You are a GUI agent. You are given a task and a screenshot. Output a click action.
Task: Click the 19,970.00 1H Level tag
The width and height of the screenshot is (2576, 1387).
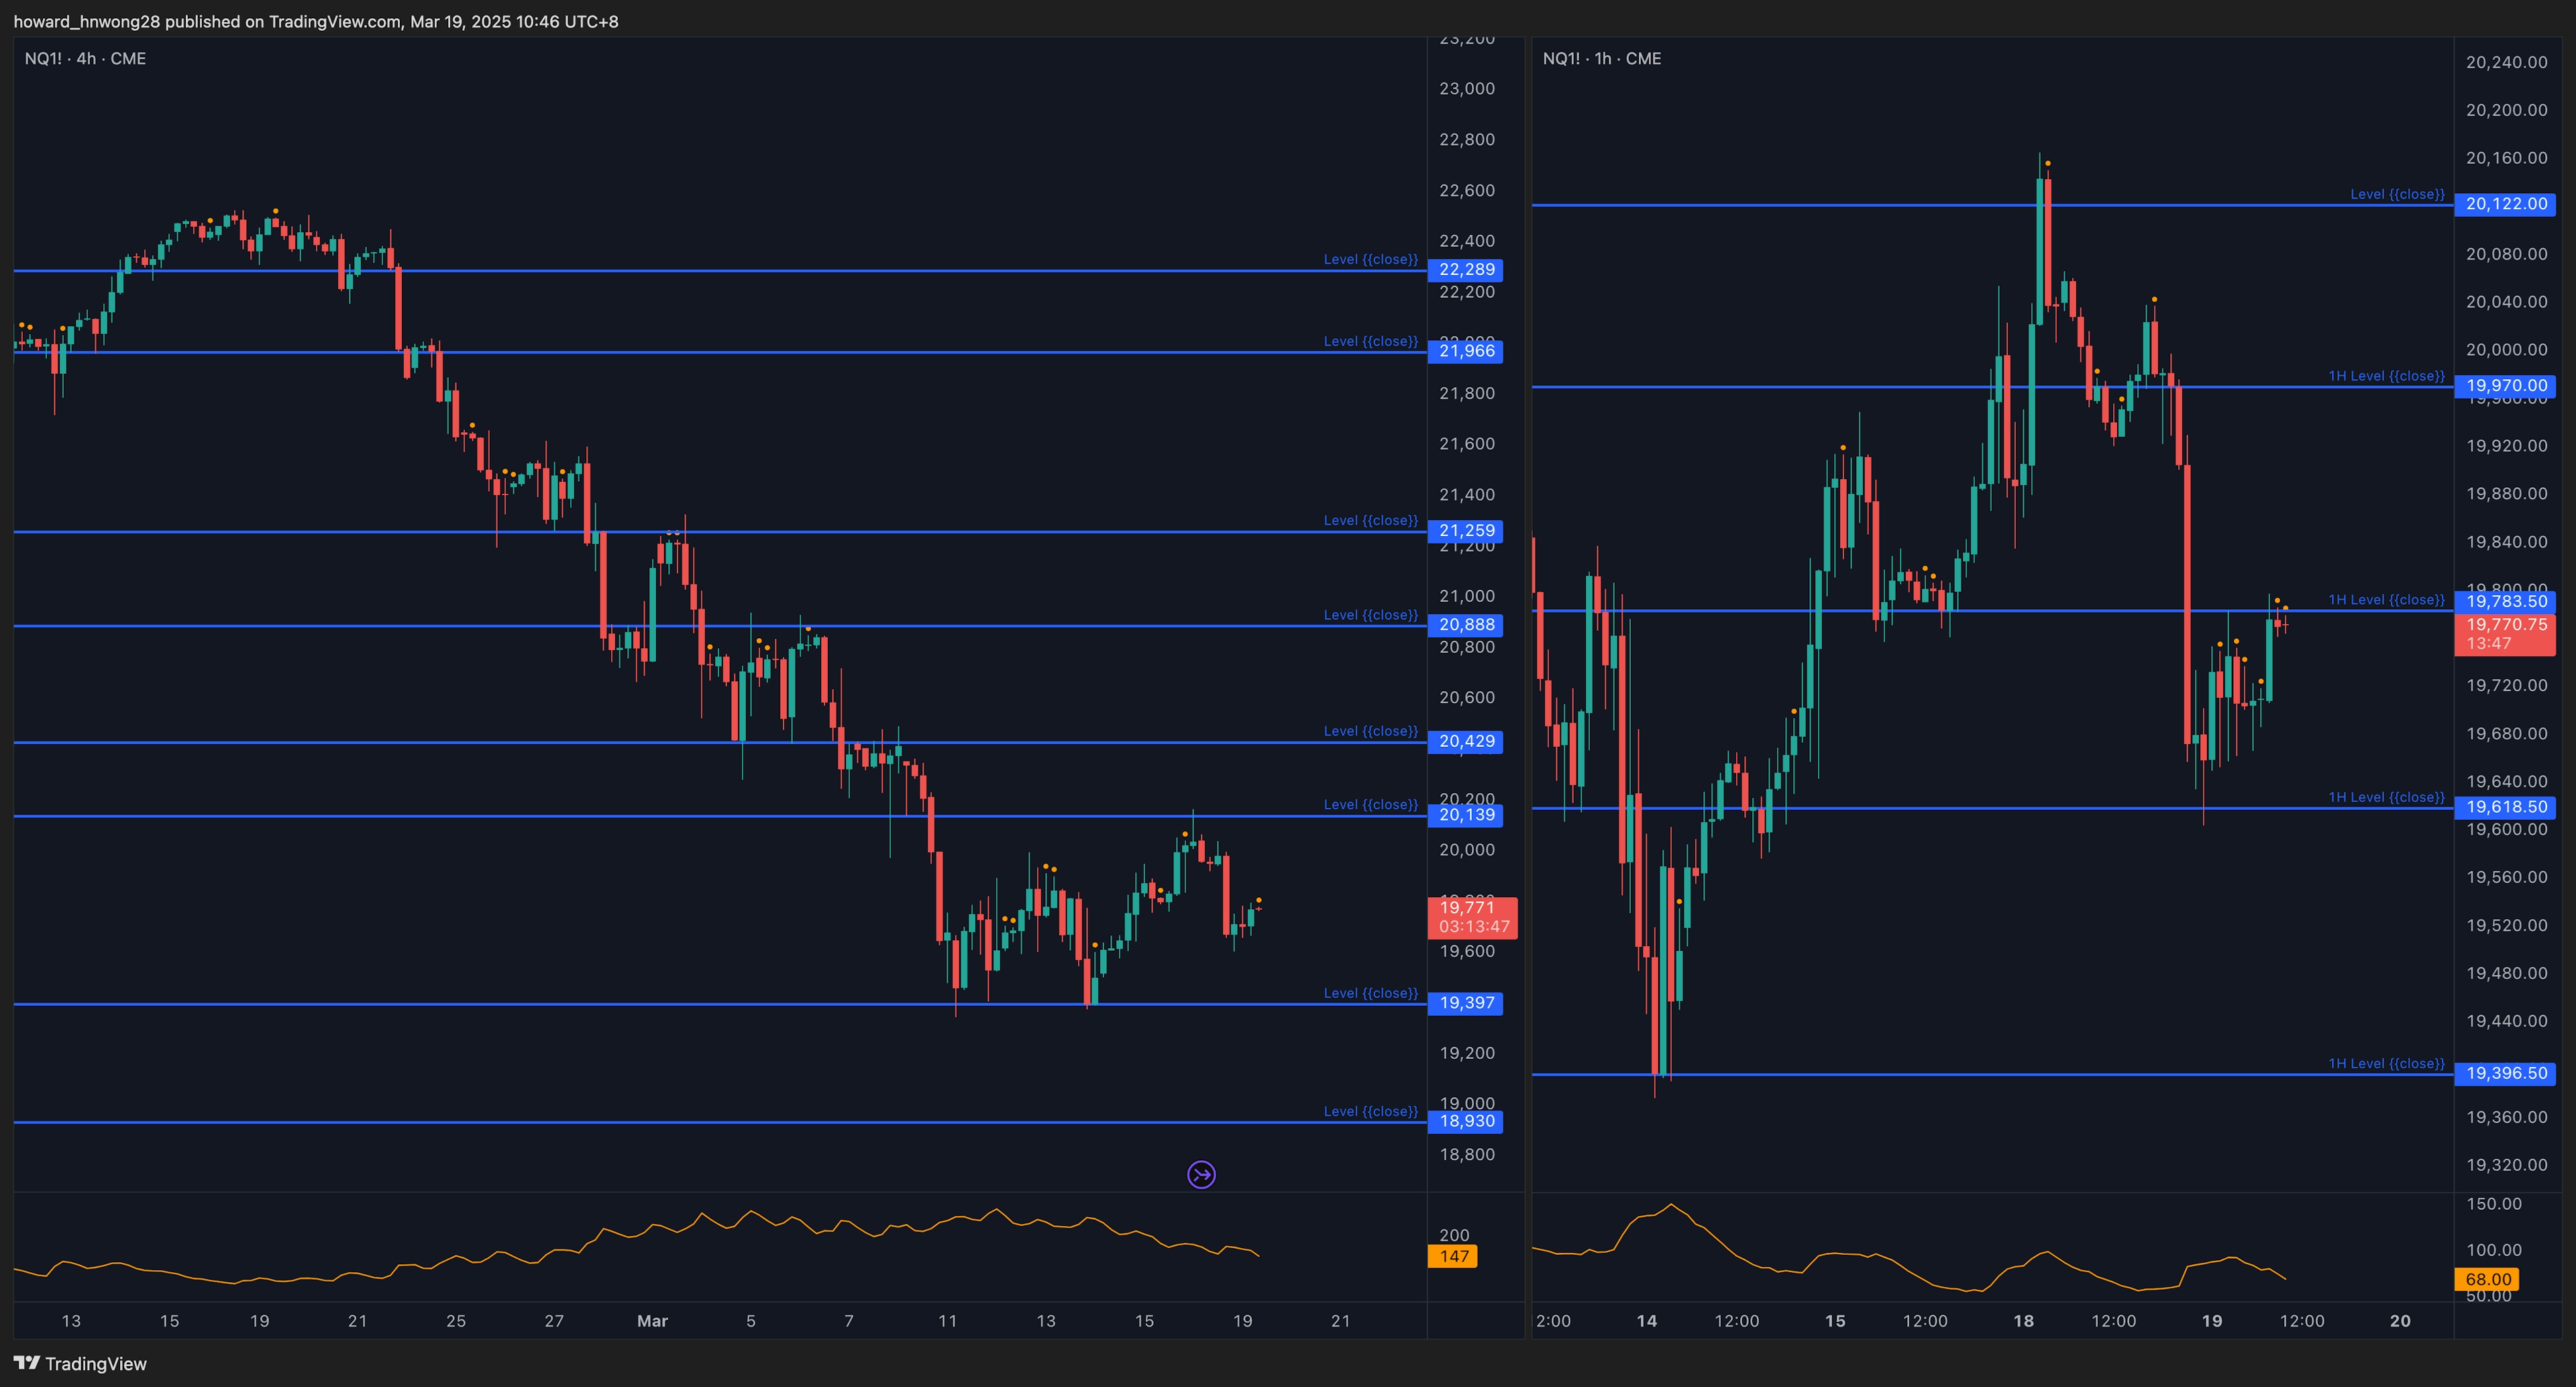click(x=2507, y=386)
